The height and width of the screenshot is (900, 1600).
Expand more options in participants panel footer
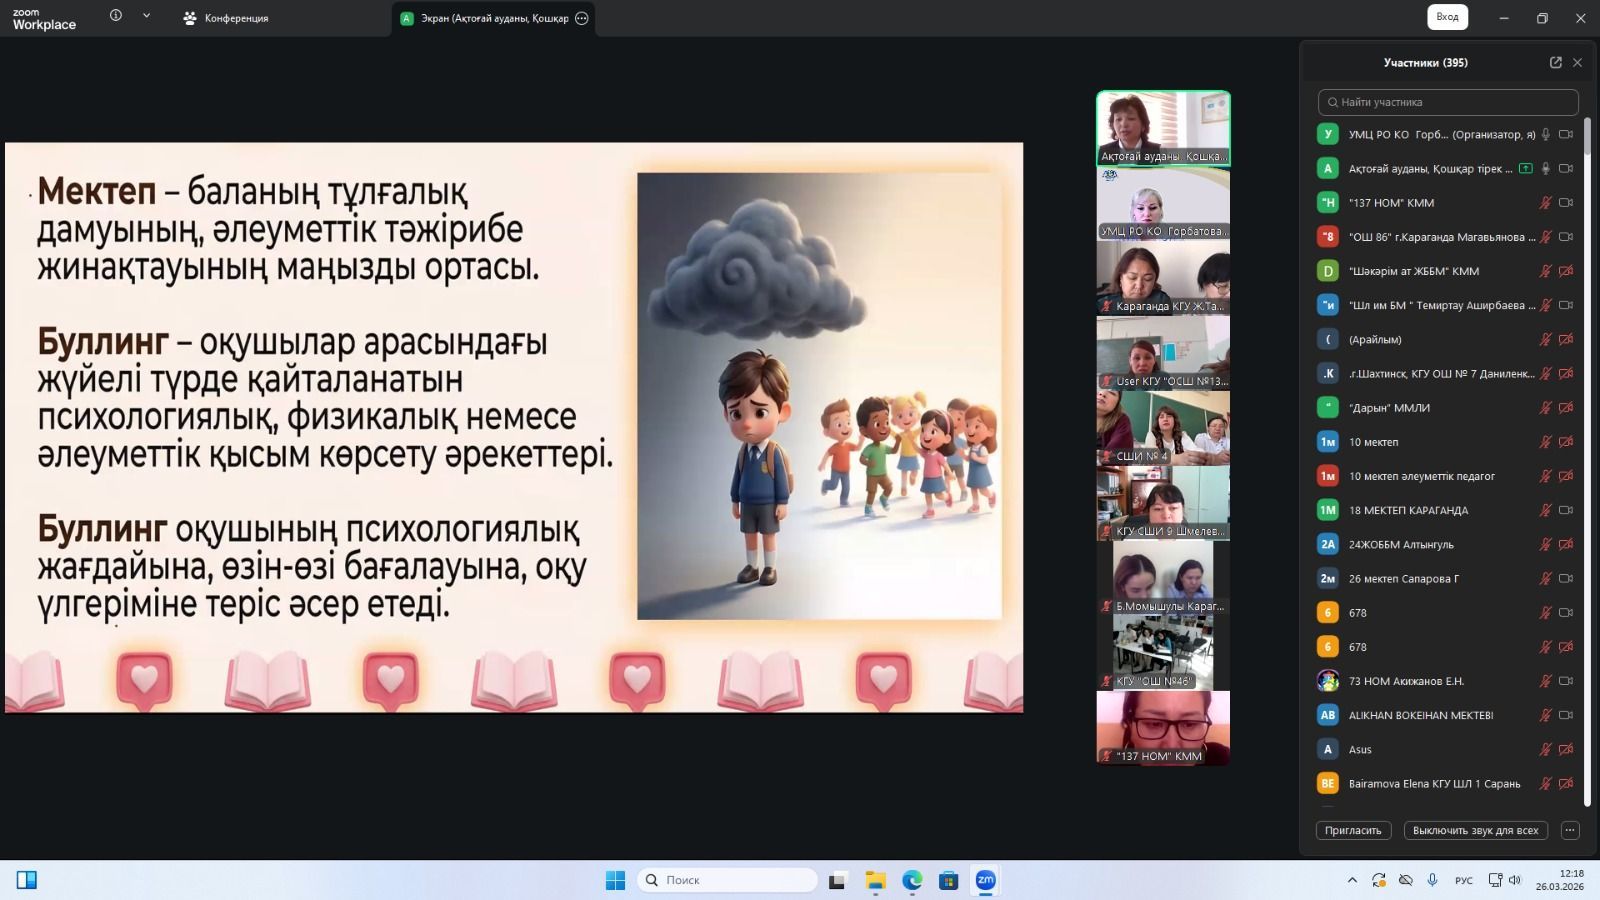tap(1570, 830)
